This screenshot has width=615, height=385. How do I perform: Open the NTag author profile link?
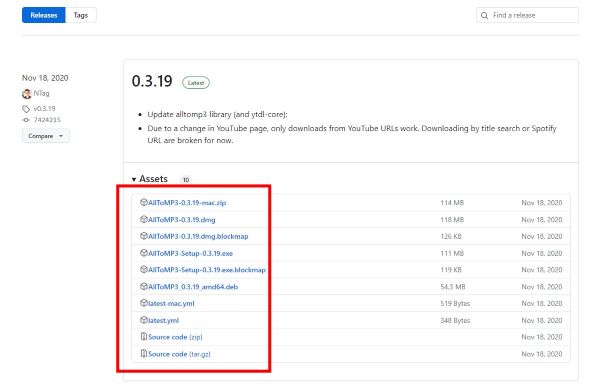[x=41, y=93]
